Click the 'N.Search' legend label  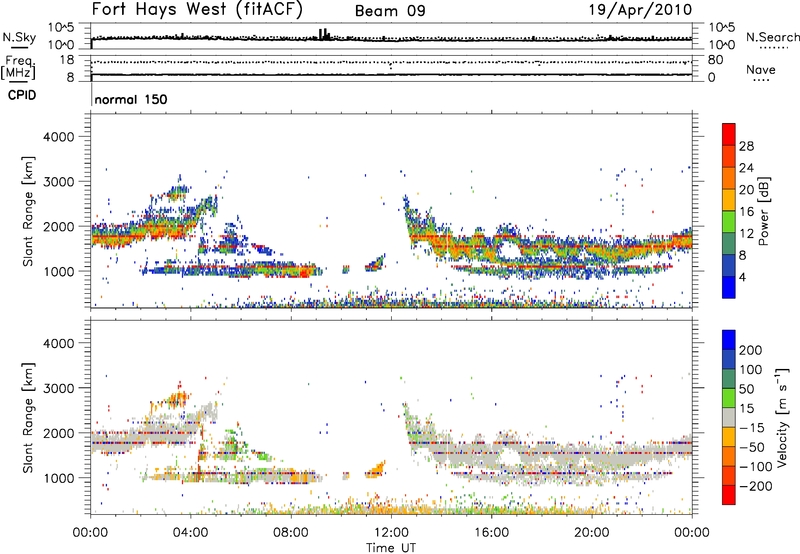click(x=772, y=37)
